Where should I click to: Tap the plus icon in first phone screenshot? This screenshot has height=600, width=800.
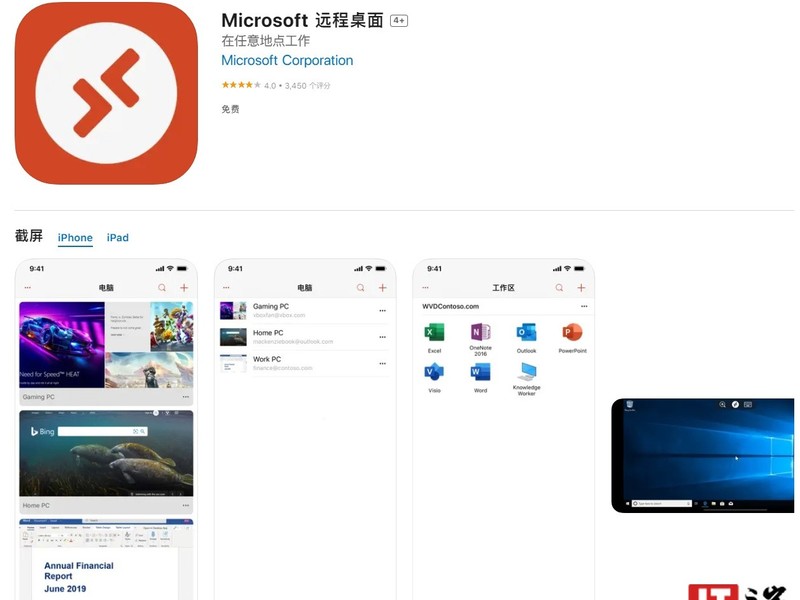point(184,288)
